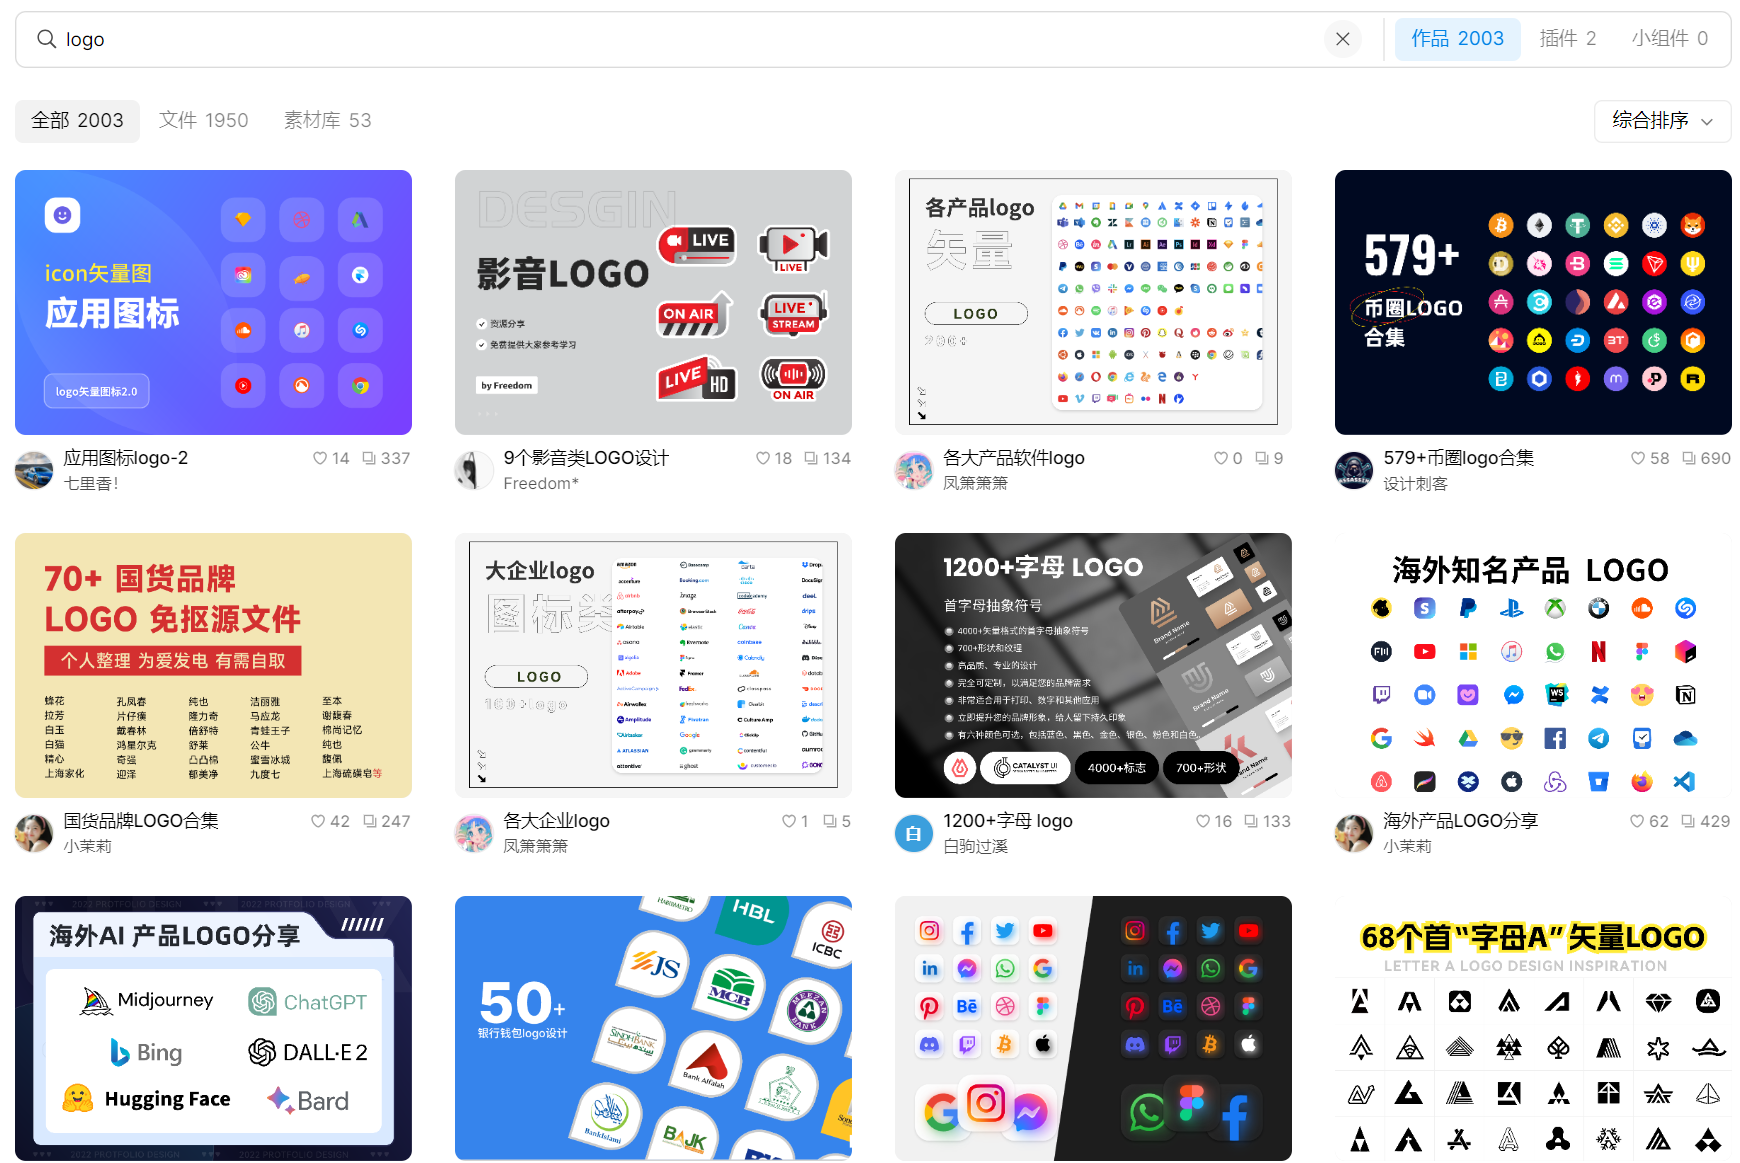Open the 海外AI产品LOGO分享 thumbnail
The width and height of the screenshot is (1740, 1163).
[x=213, y=1028]
